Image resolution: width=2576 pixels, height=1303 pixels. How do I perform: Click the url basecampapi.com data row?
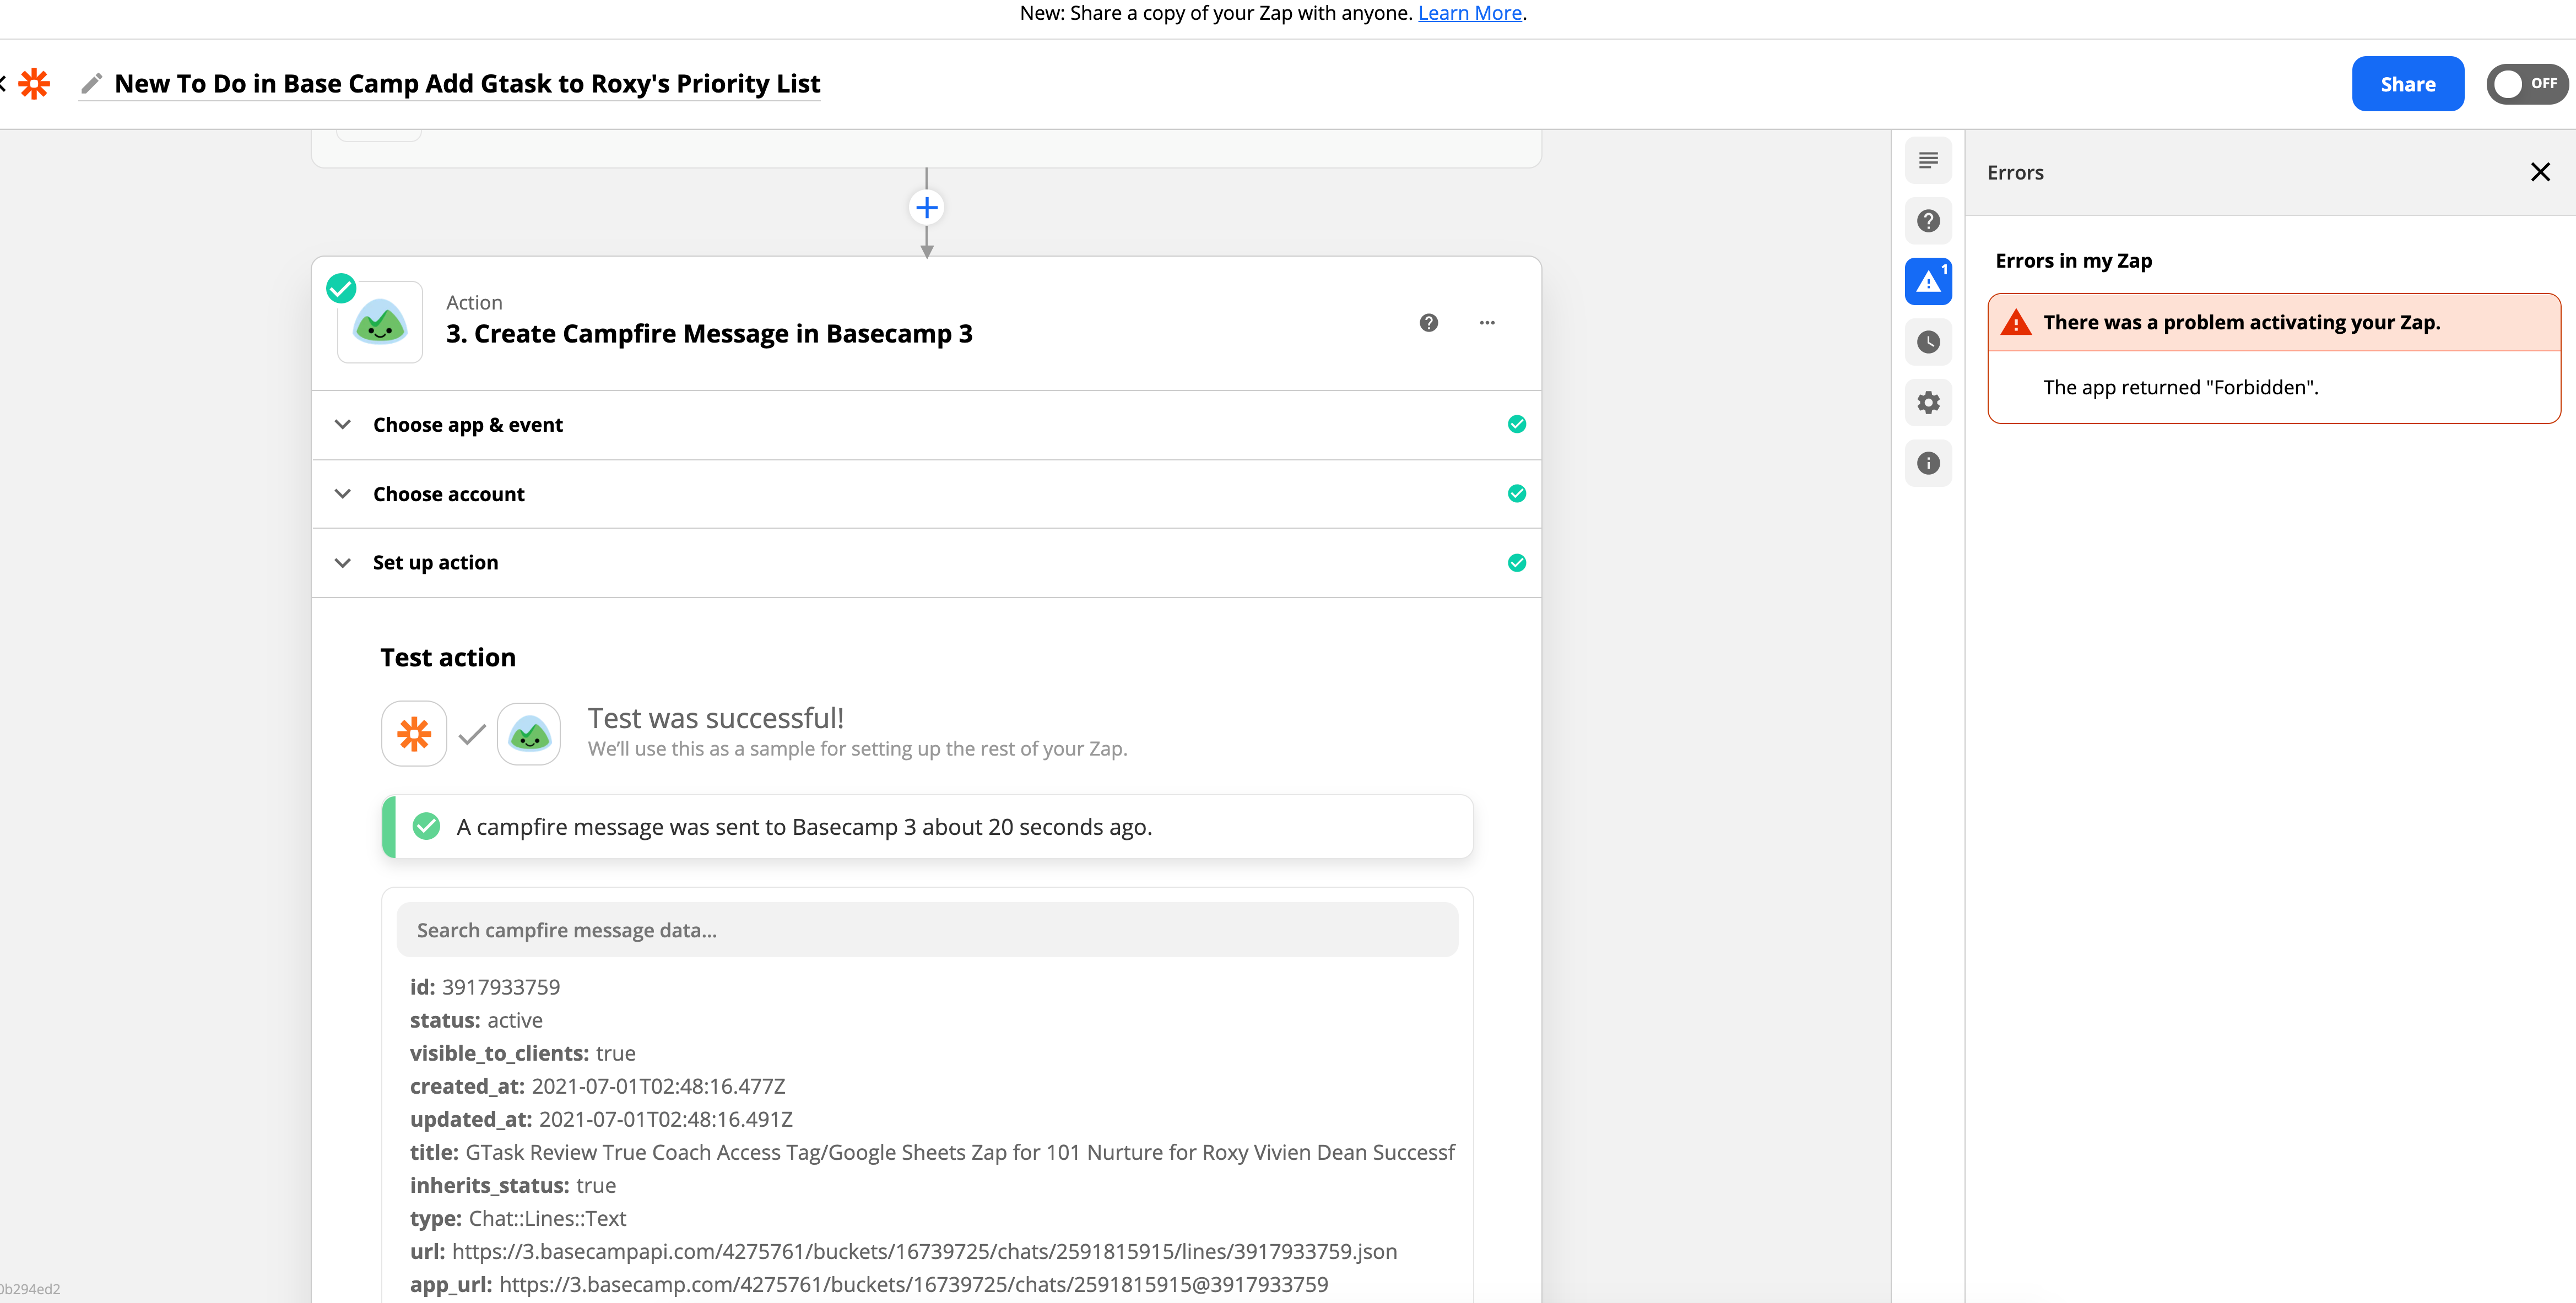(903, 1251)
